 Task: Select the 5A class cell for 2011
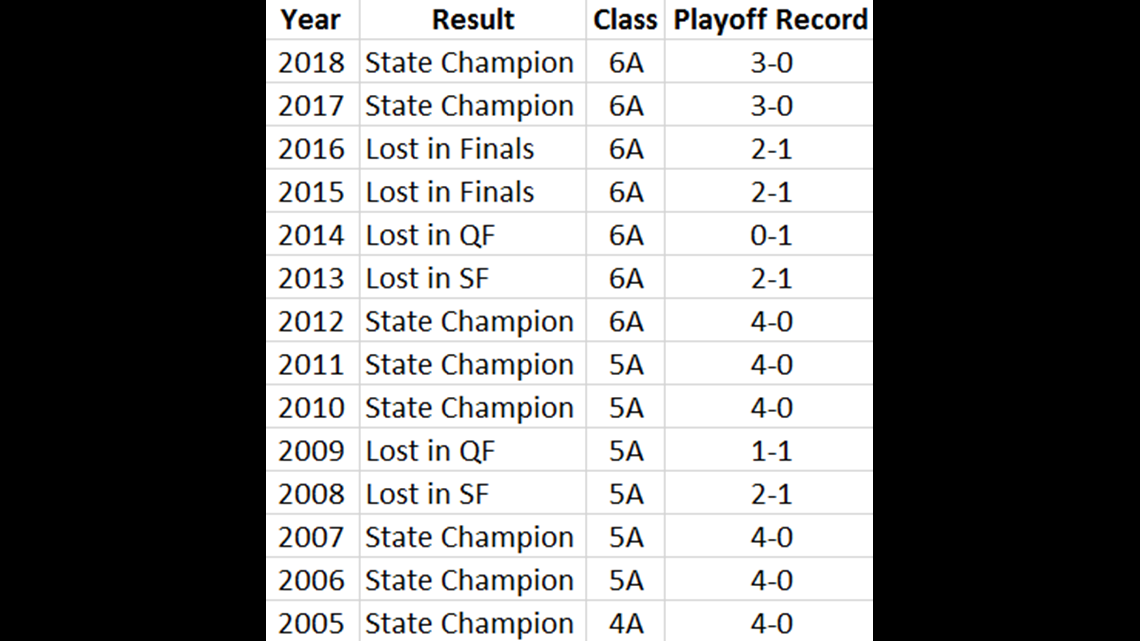pos(625,364)
